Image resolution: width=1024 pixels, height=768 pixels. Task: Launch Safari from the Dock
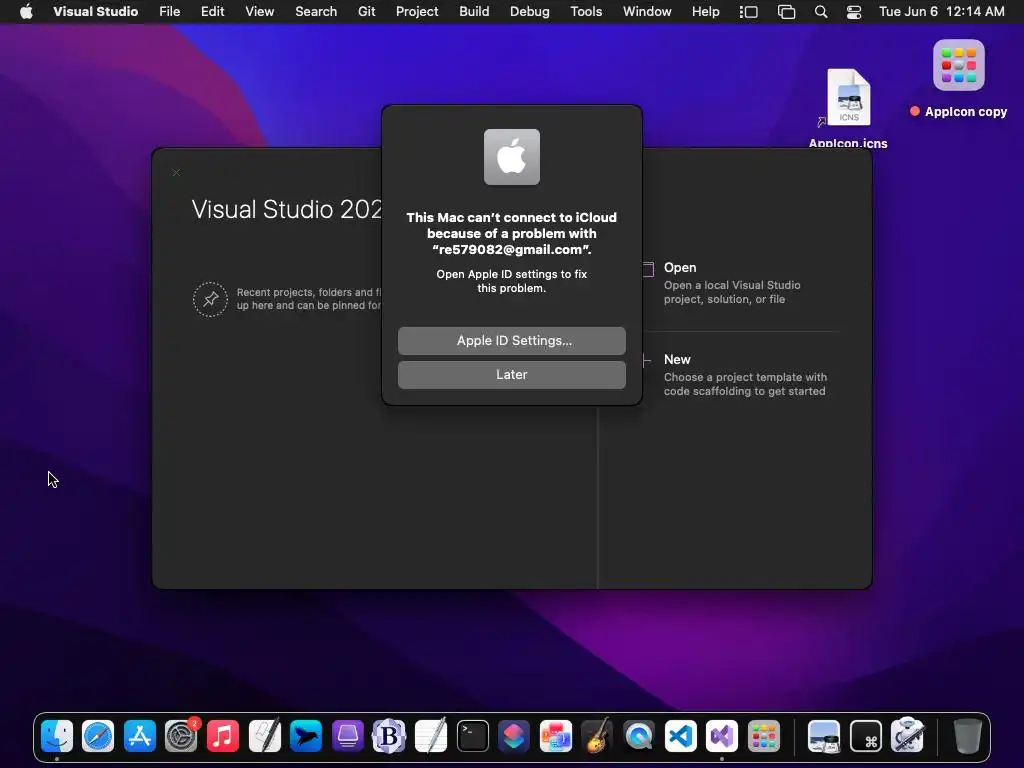[x=99, y=736]
